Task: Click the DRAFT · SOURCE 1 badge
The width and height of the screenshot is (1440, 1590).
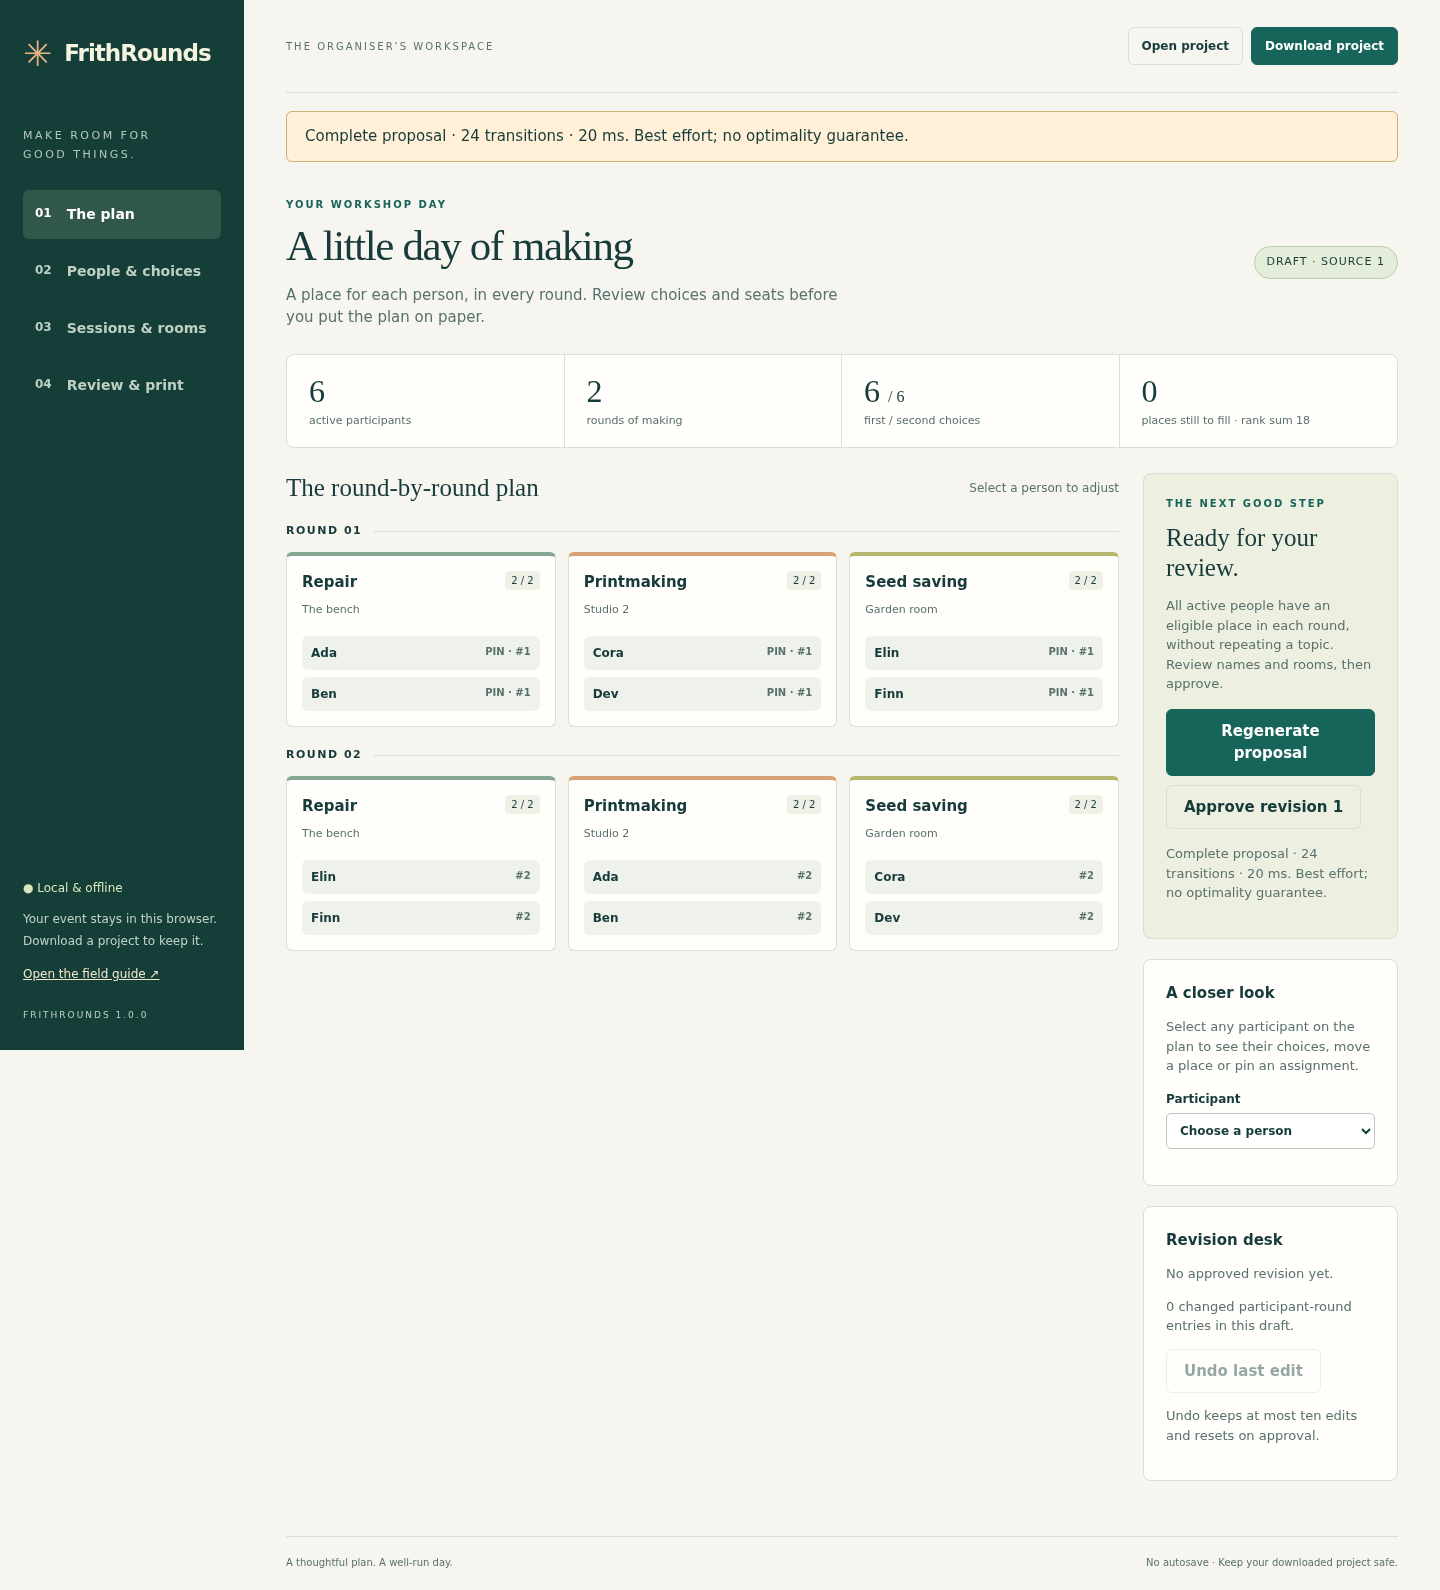Action: click(1326, 262)
